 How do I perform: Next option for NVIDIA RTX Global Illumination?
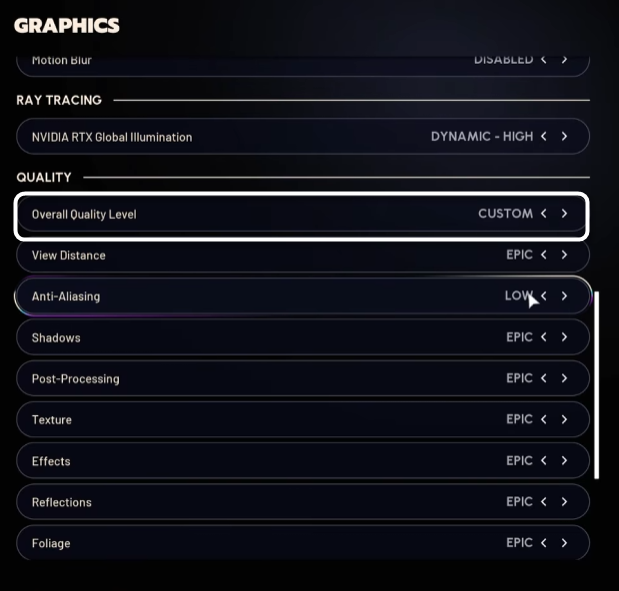pyautogui.click(x=565, y=136)
